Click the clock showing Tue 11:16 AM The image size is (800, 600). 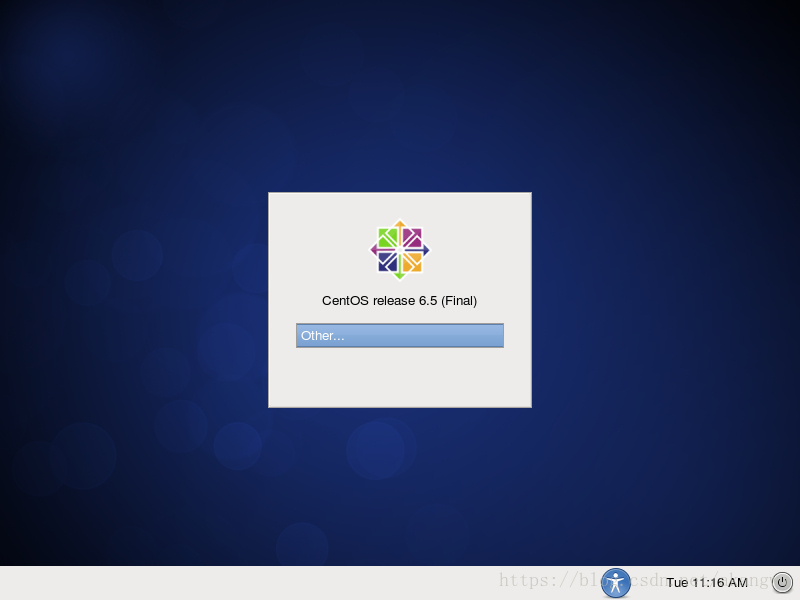707,583
